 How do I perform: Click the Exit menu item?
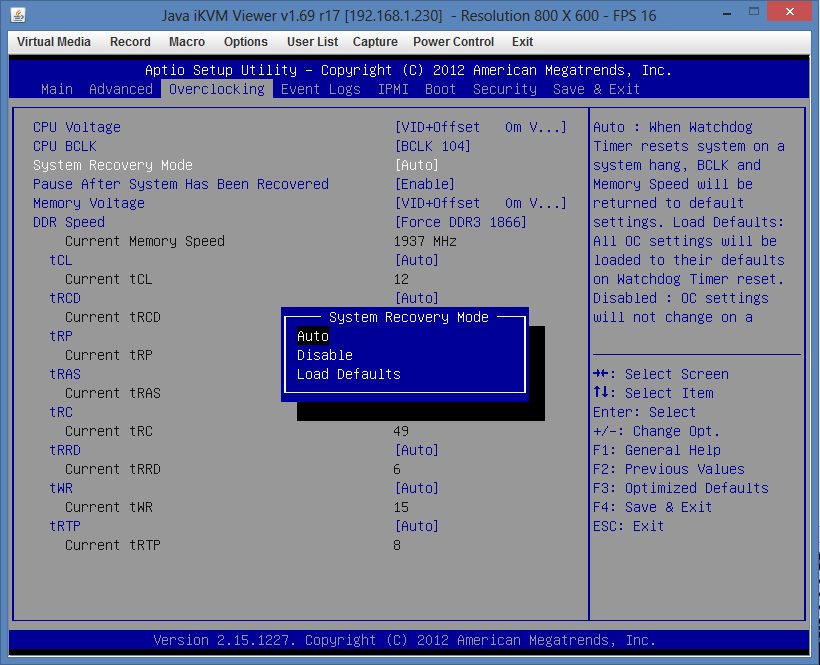(522, 42)
